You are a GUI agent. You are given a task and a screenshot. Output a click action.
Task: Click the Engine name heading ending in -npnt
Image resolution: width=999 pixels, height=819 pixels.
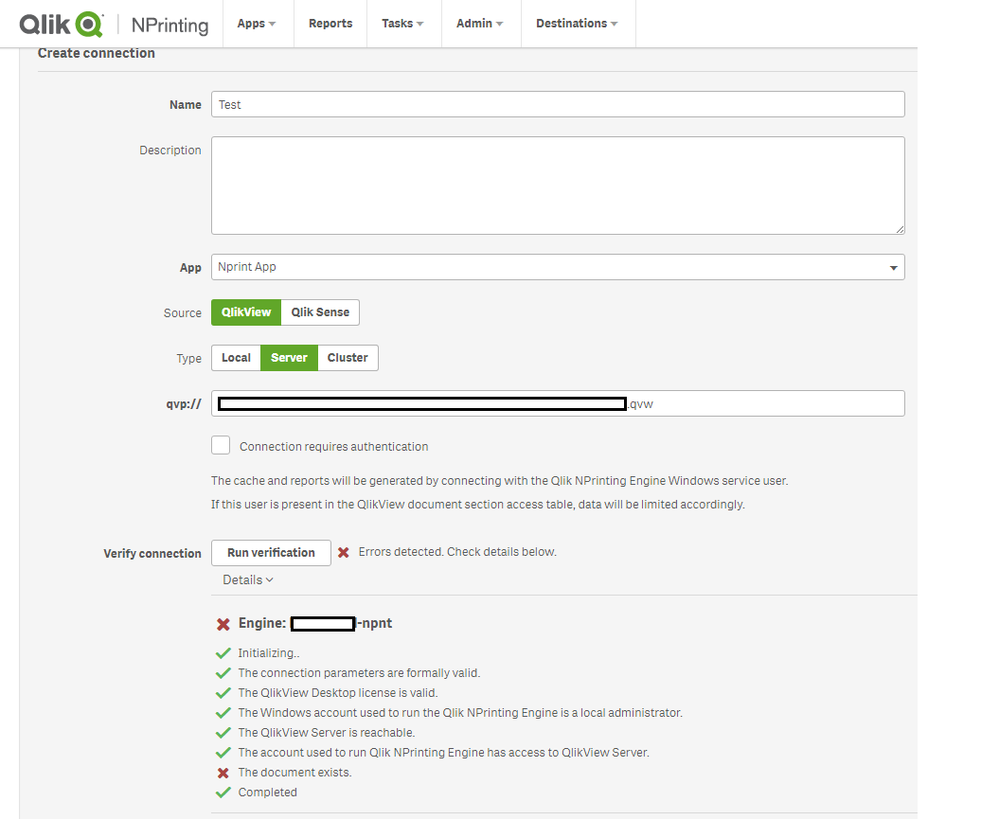coord(315,623)
